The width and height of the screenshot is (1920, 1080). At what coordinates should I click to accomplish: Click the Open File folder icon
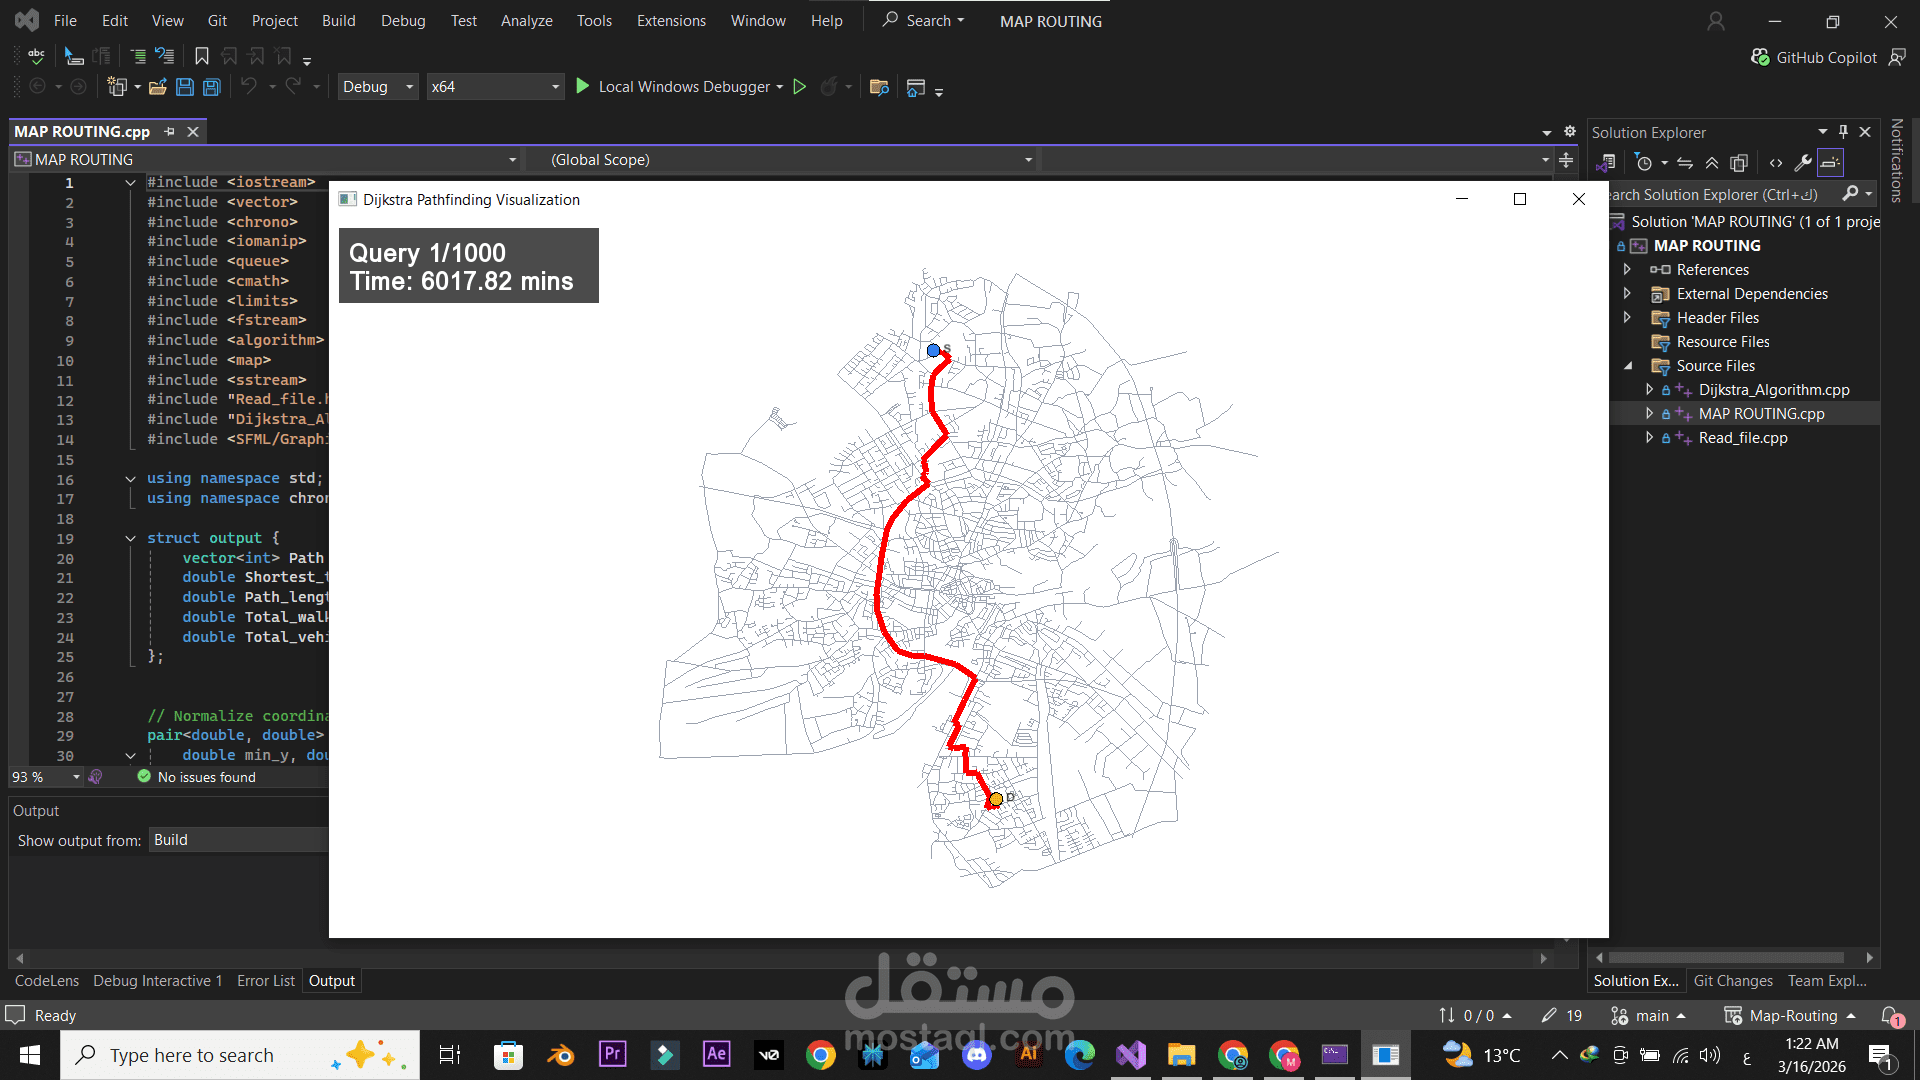coord(157,87)
